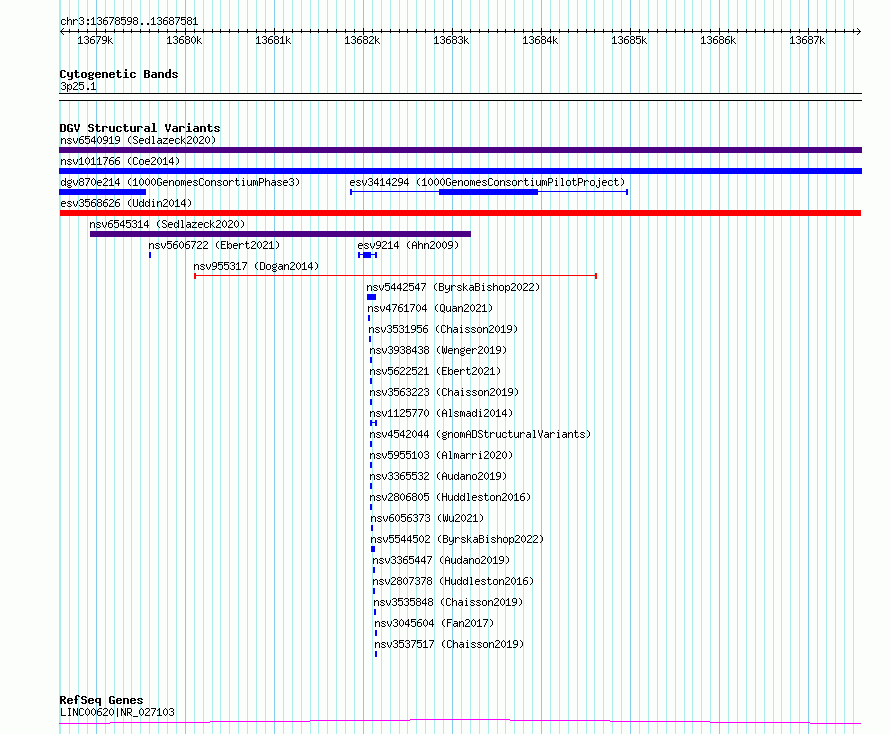Click the 13681k ruler mark
This screenshot has width=890, height=734.
tap(273, 40)
